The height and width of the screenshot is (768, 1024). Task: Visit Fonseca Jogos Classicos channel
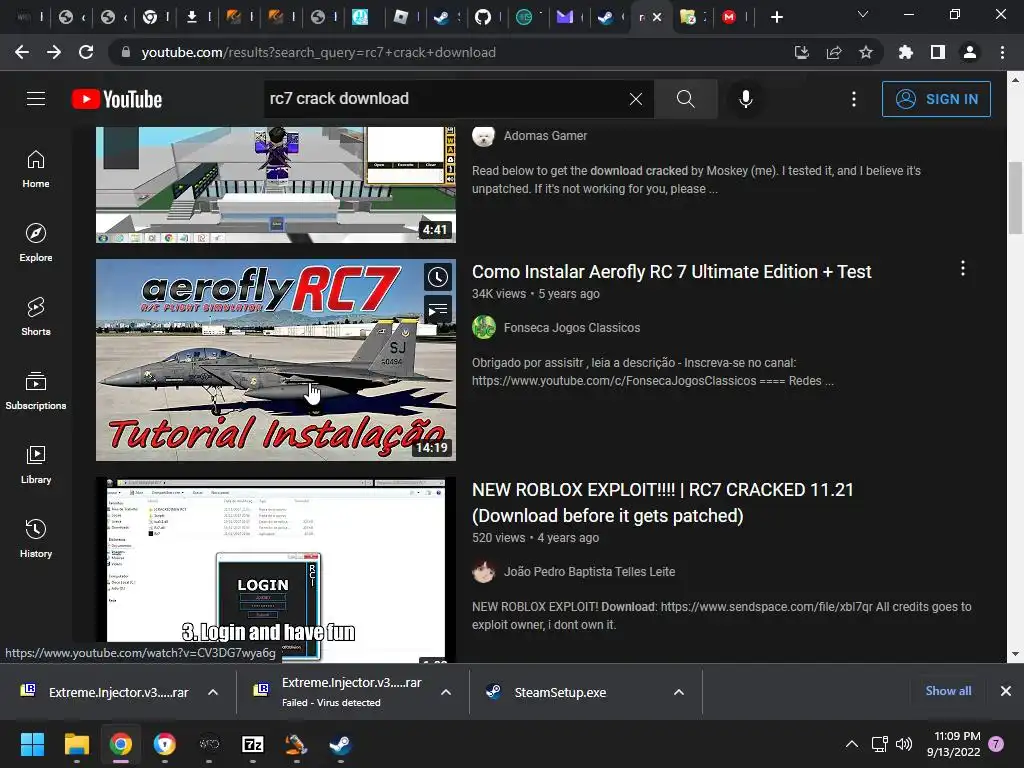[571, 328]
